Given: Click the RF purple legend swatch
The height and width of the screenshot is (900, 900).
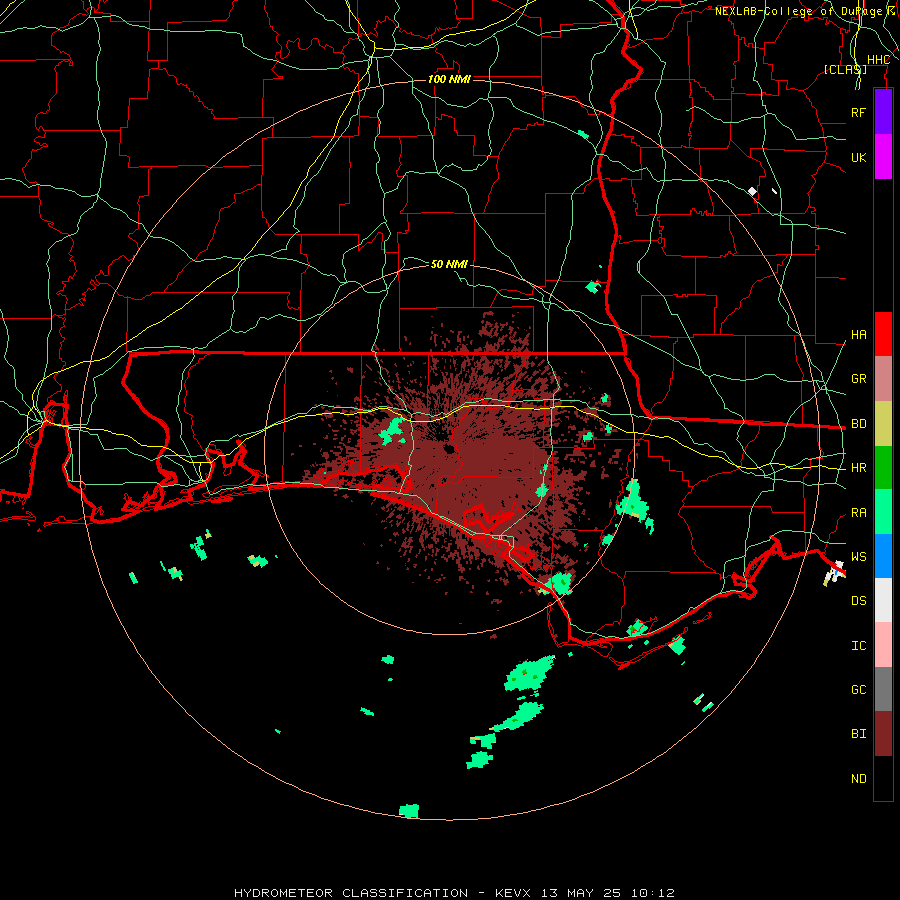Looking at the screenshot, I should [x=883, y=112].
